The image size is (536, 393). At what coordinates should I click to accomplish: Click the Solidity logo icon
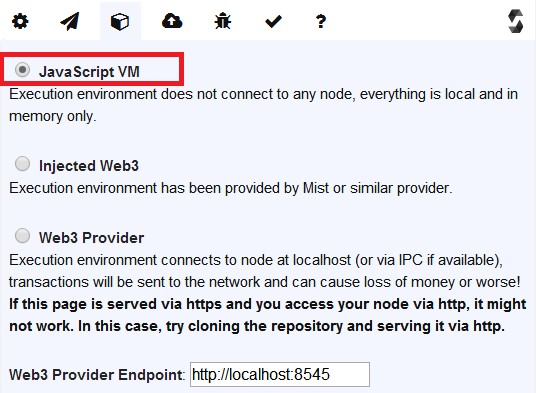[515, 21]
